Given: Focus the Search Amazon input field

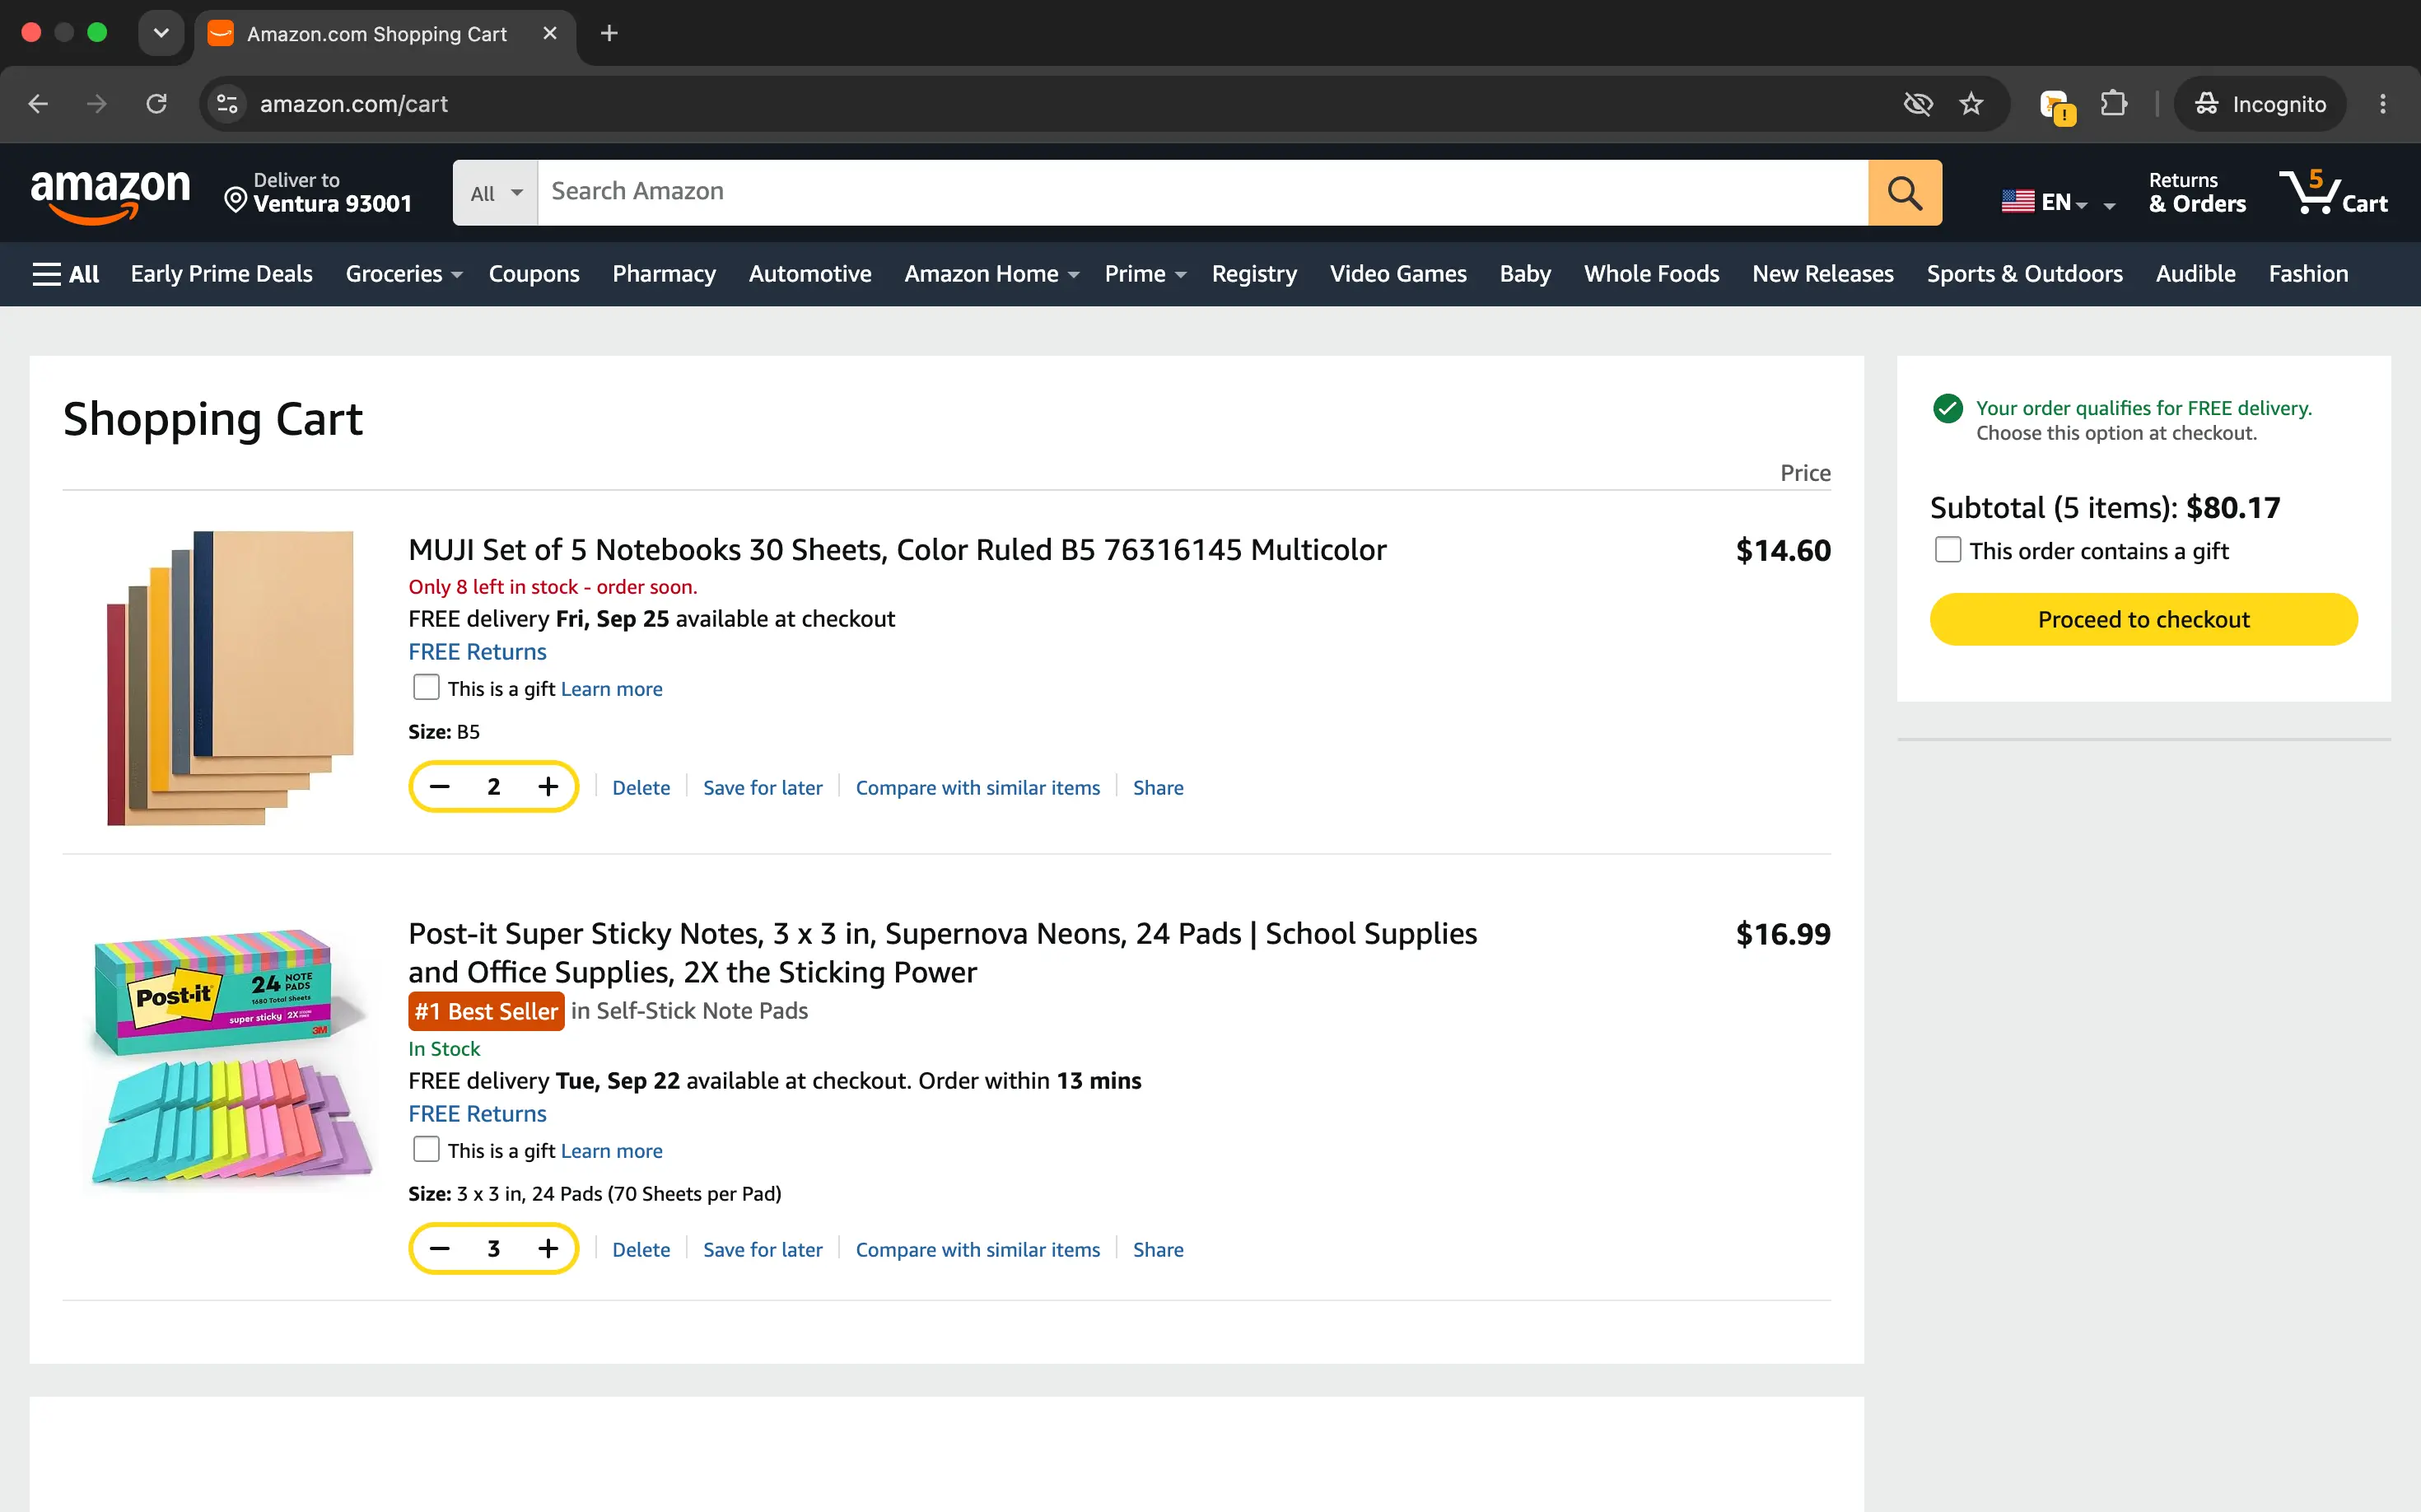Looking at the screenshot, I should (x=1202, y=192).
